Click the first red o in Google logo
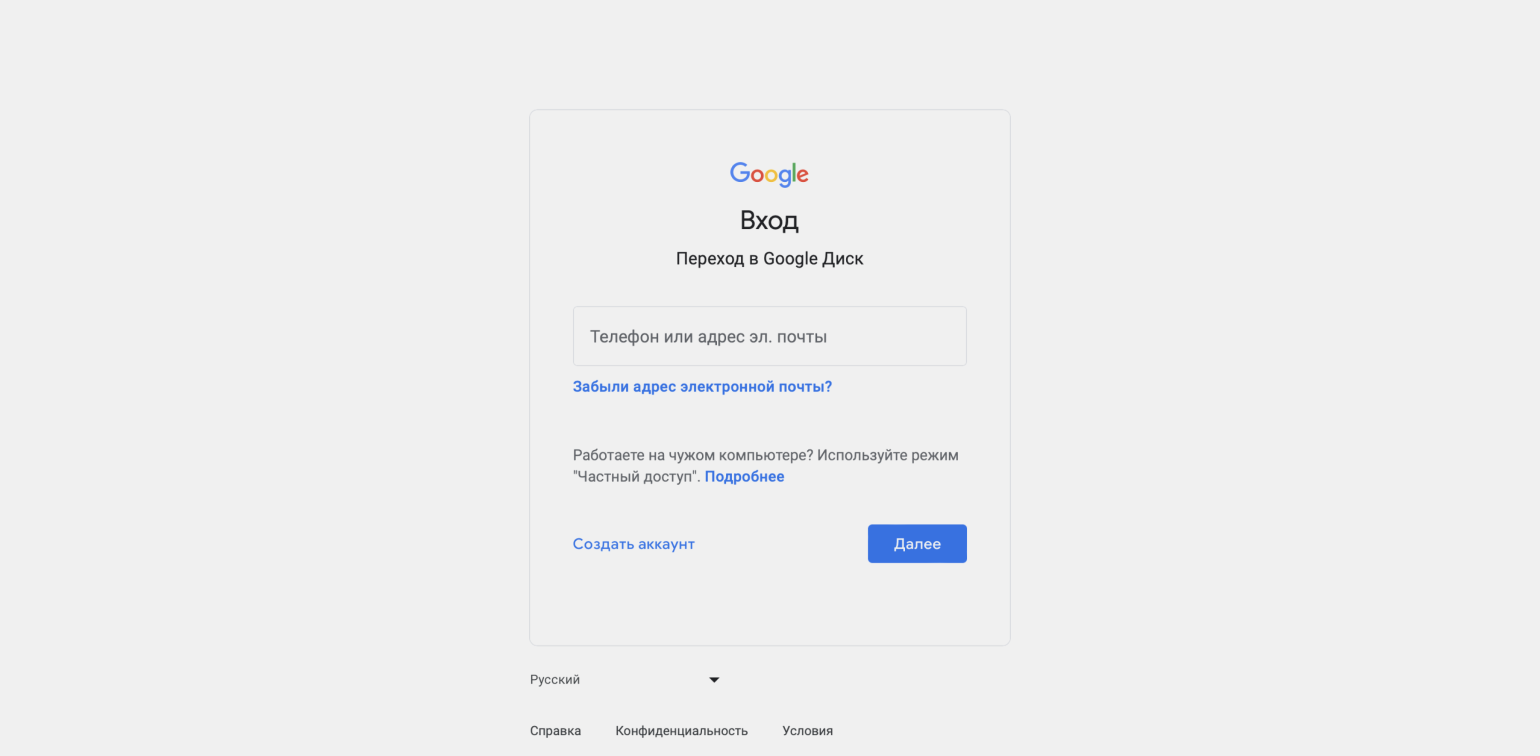The width and height of the screenshot is (1540, 756). [x=756, y=175]
